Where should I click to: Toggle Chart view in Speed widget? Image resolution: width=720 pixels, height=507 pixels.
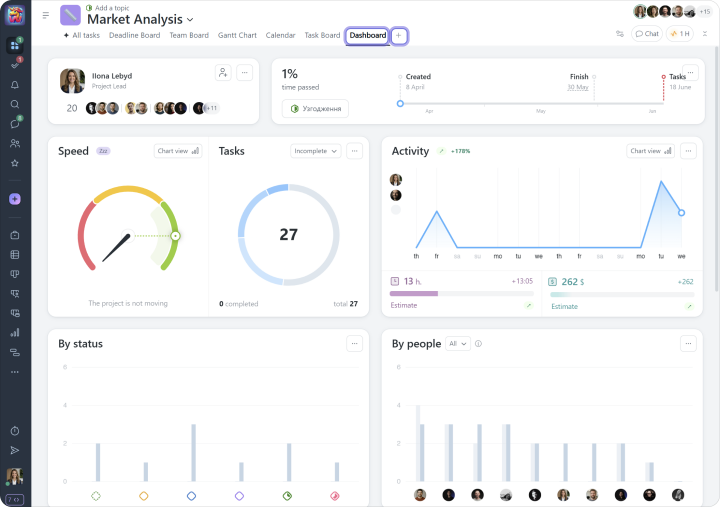(x=178, y=151)
